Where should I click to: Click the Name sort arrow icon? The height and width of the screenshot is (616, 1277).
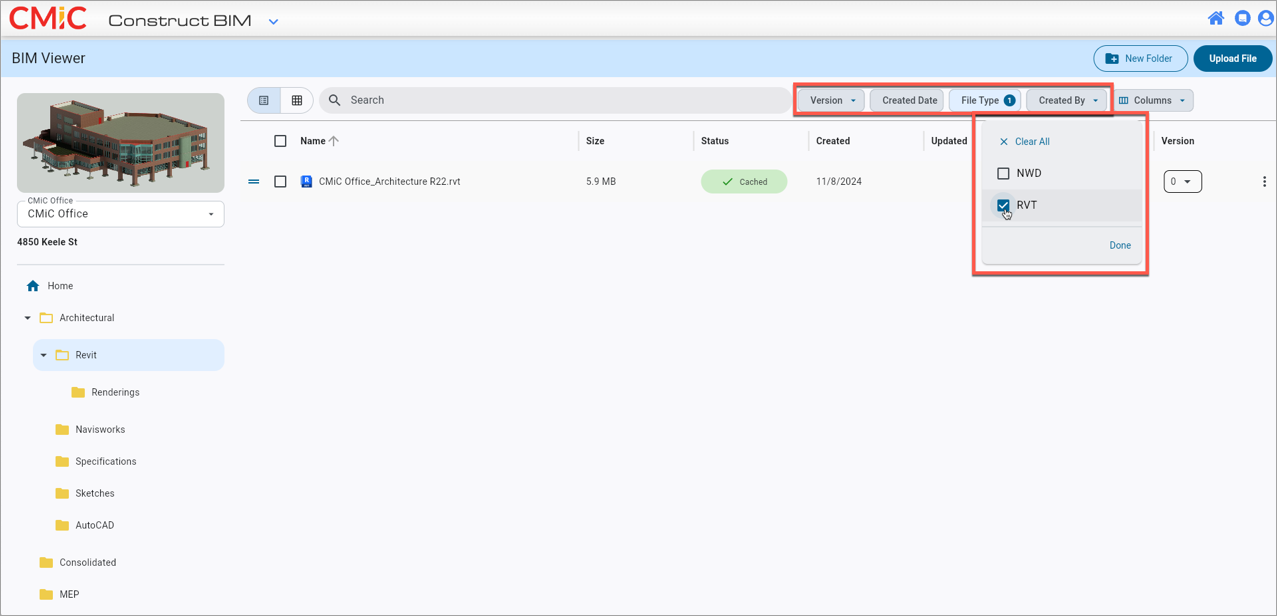click(x=334, y=141)
